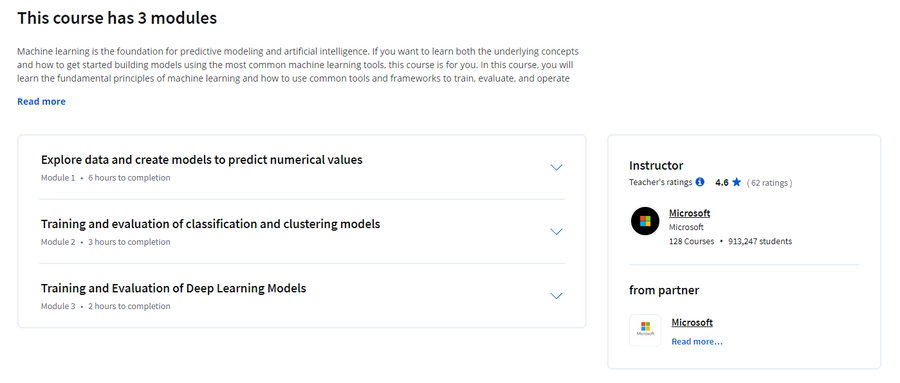Open the Microsoft partner name link

692,323
